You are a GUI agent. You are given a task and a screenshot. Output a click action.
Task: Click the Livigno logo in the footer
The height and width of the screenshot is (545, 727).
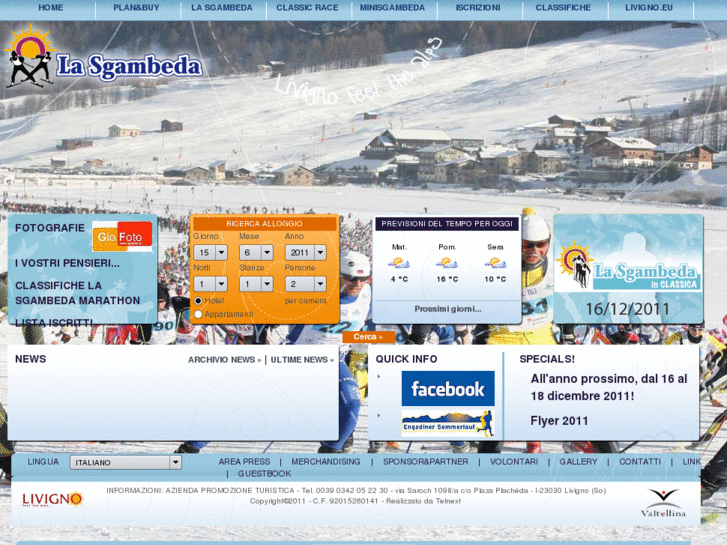52,499
